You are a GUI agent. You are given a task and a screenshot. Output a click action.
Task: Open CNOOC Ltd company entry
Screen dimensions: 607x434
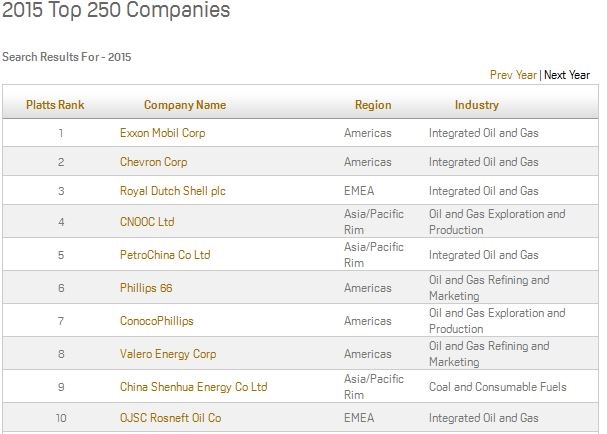pos(147,222)
